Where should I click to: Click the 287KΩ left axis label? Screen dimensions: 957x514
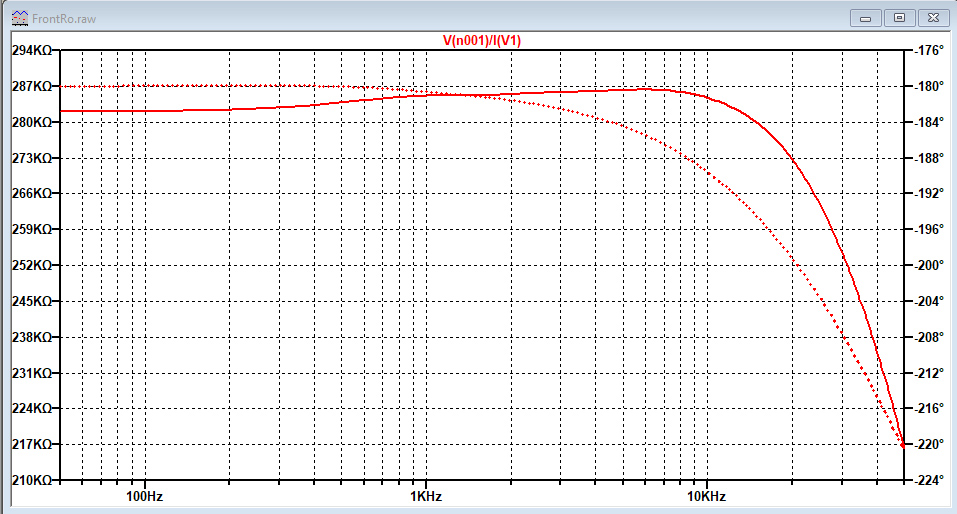32,87
